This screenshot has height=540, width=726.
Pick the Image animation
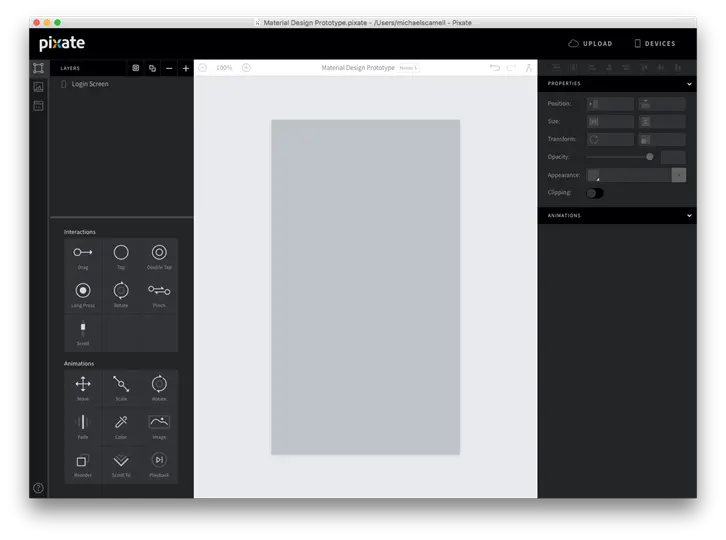coord(159,427)
